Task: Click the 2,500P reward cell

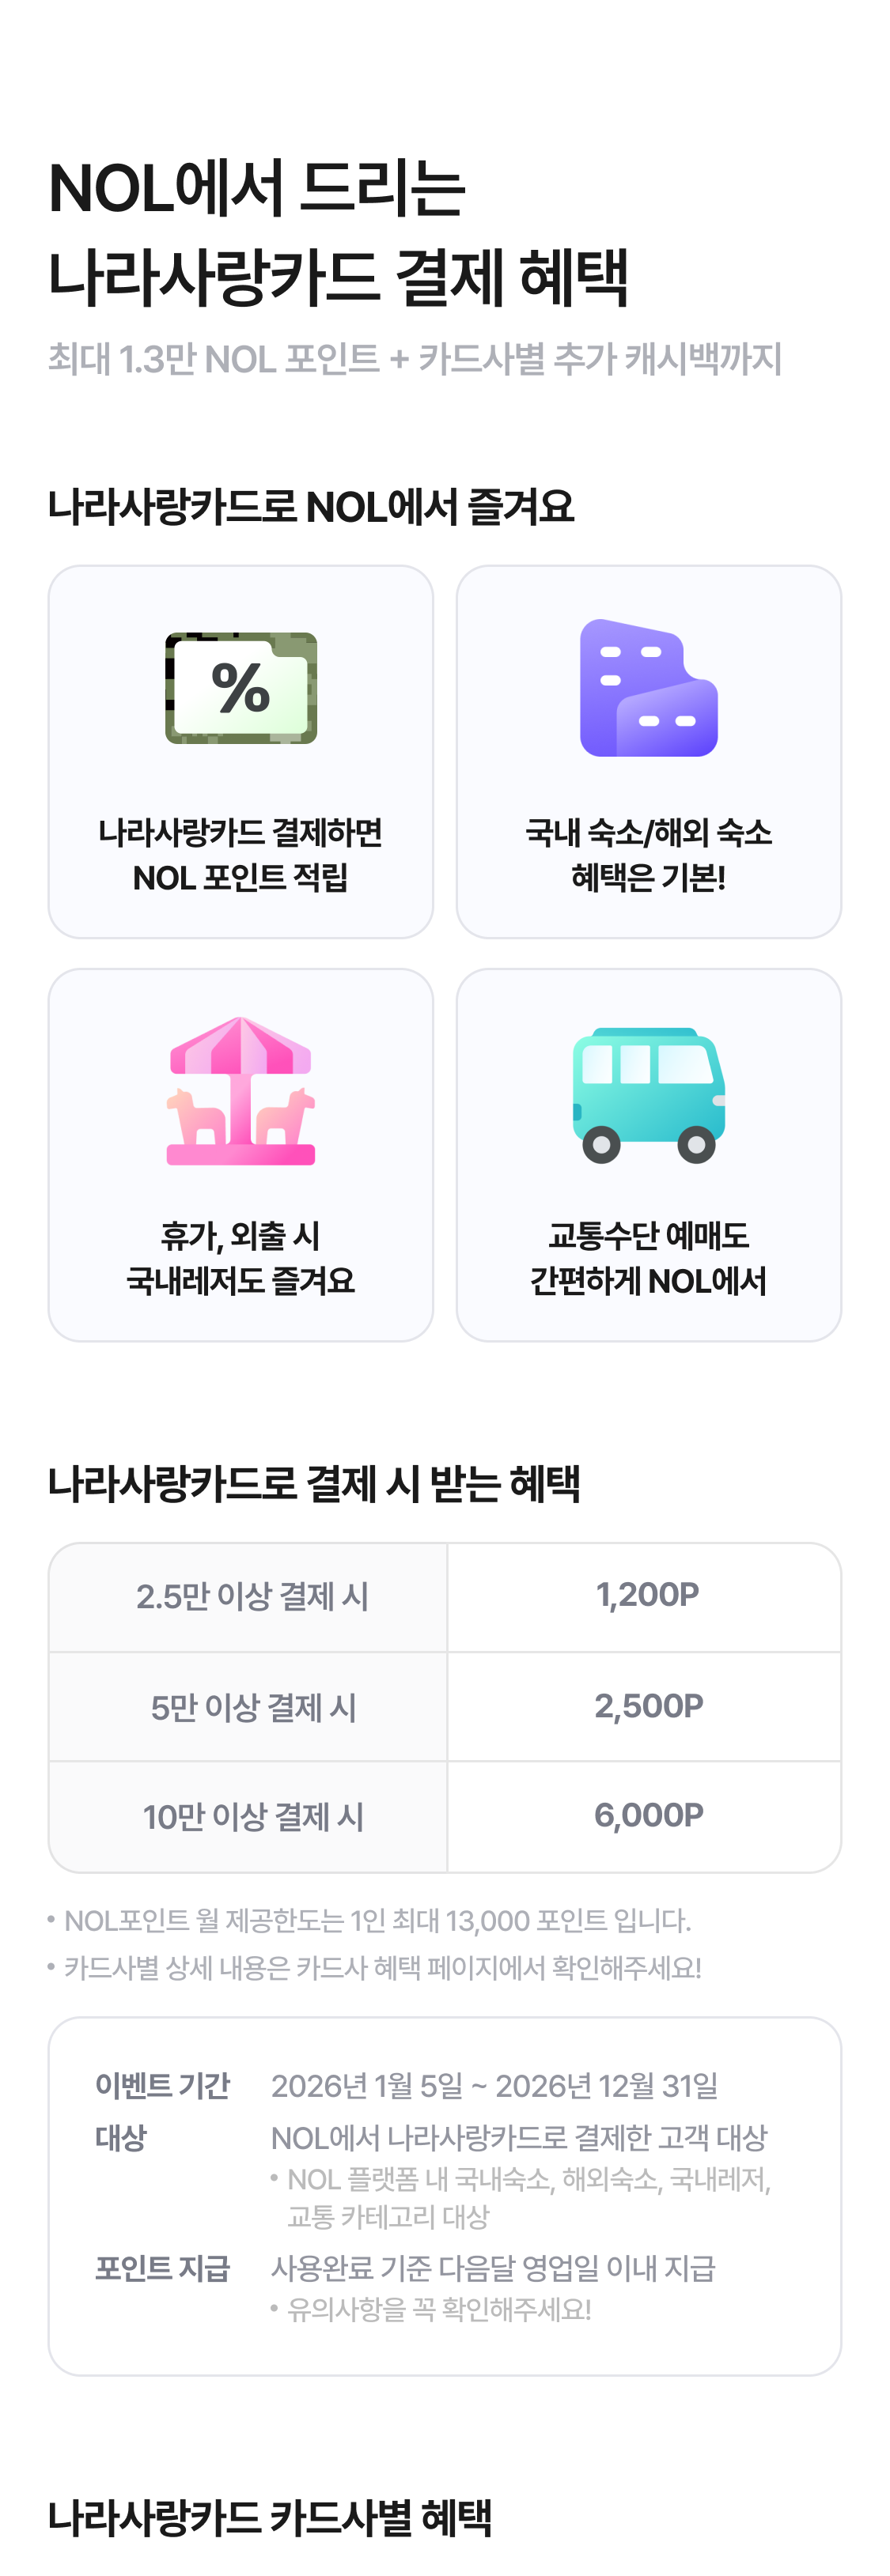Action: [x=648, y=1706]
